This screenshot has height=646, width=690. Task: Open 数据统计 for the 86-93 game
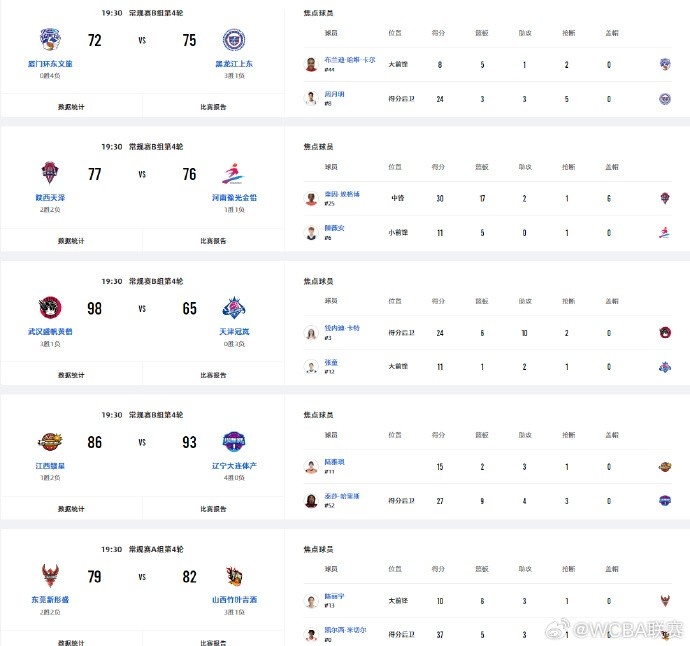click(71, 509)
